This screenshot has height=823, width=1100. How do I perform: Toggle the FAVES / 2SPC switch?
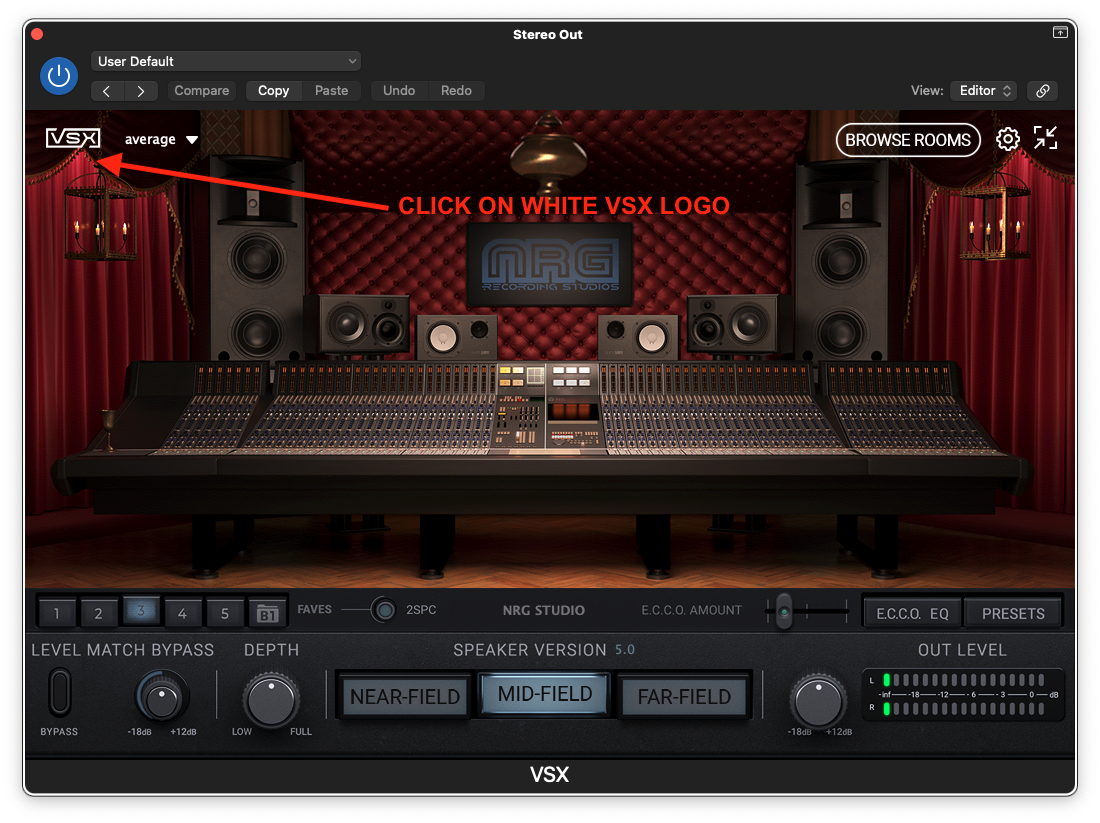point(383,610)
